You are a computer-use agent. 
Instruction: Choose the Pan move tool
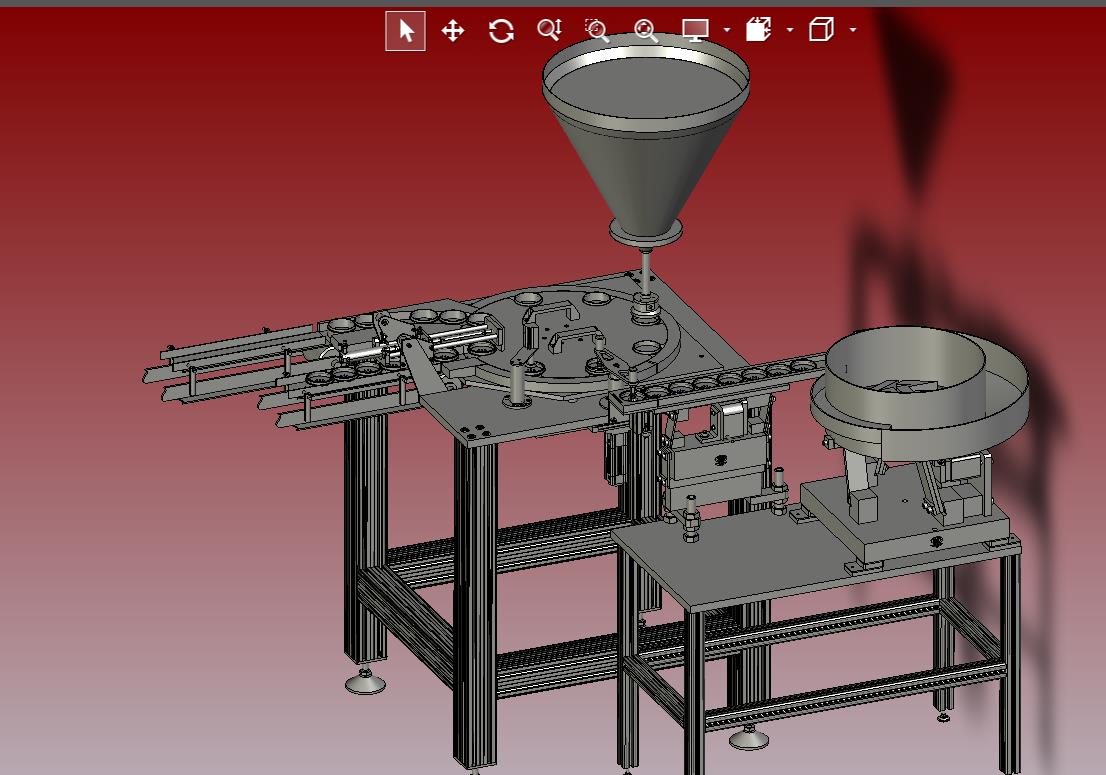(453, 31)
